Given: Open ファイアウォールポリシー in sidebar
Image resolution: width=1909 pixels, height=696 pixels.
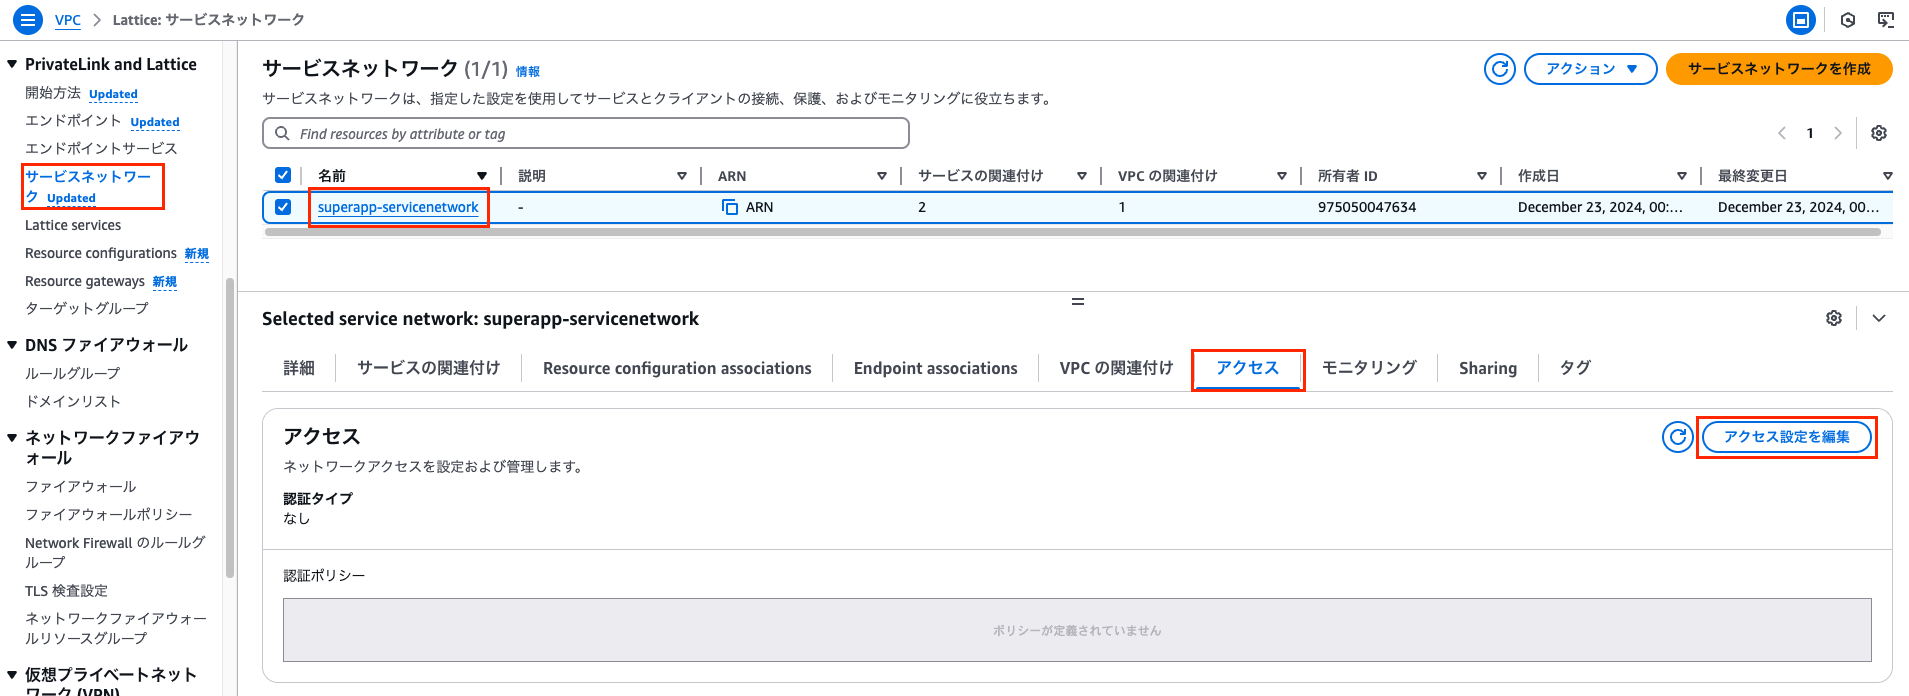Looking at the screenshot, I should click(x=109, y=514).
